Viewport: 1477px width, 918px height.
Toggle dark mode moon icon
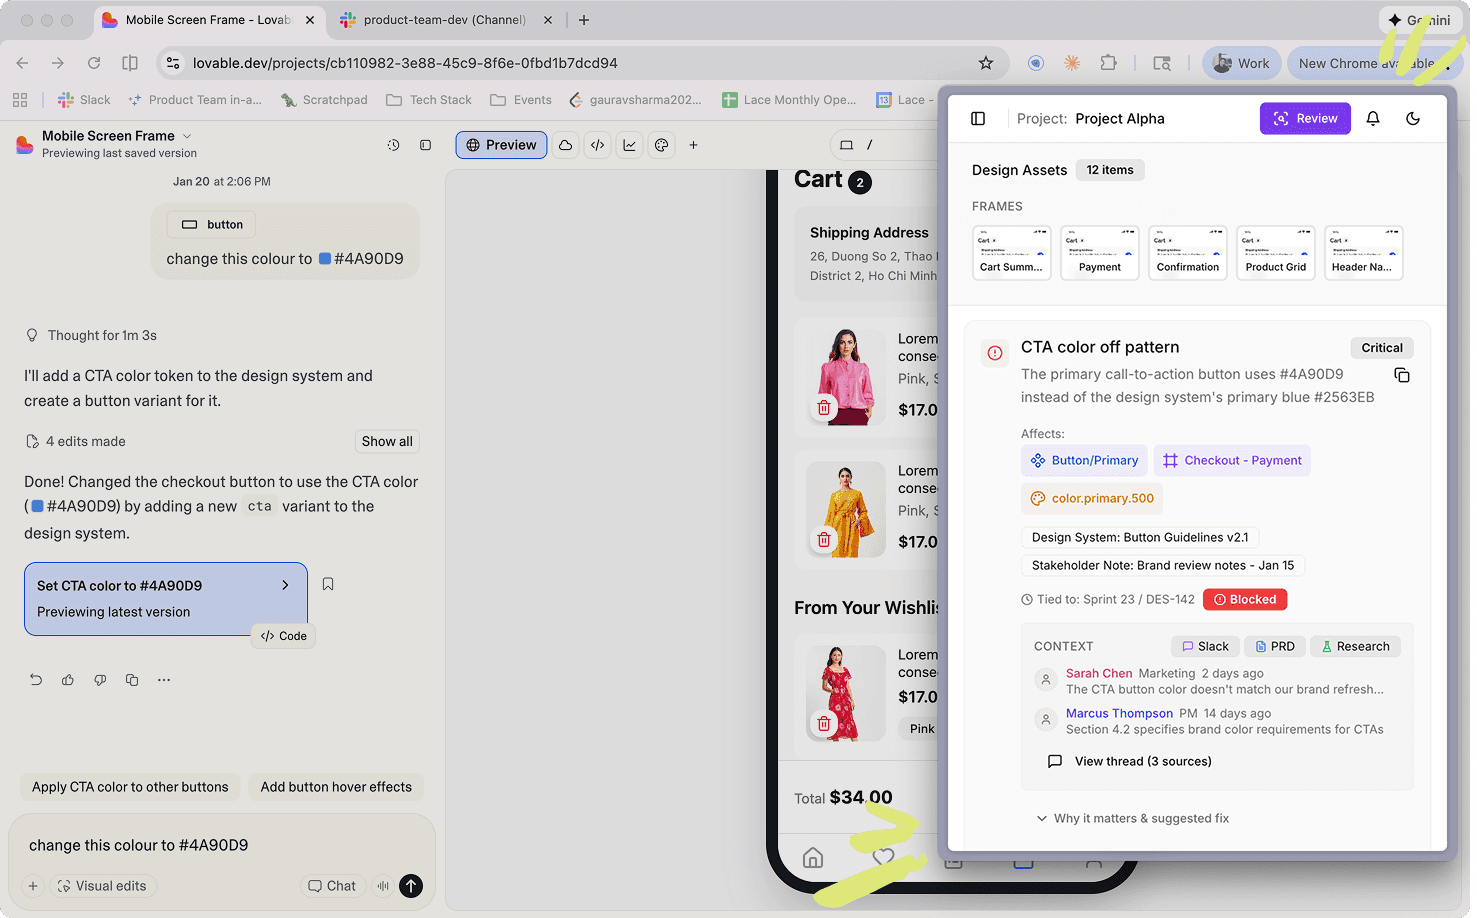[x=1413, y=118]
